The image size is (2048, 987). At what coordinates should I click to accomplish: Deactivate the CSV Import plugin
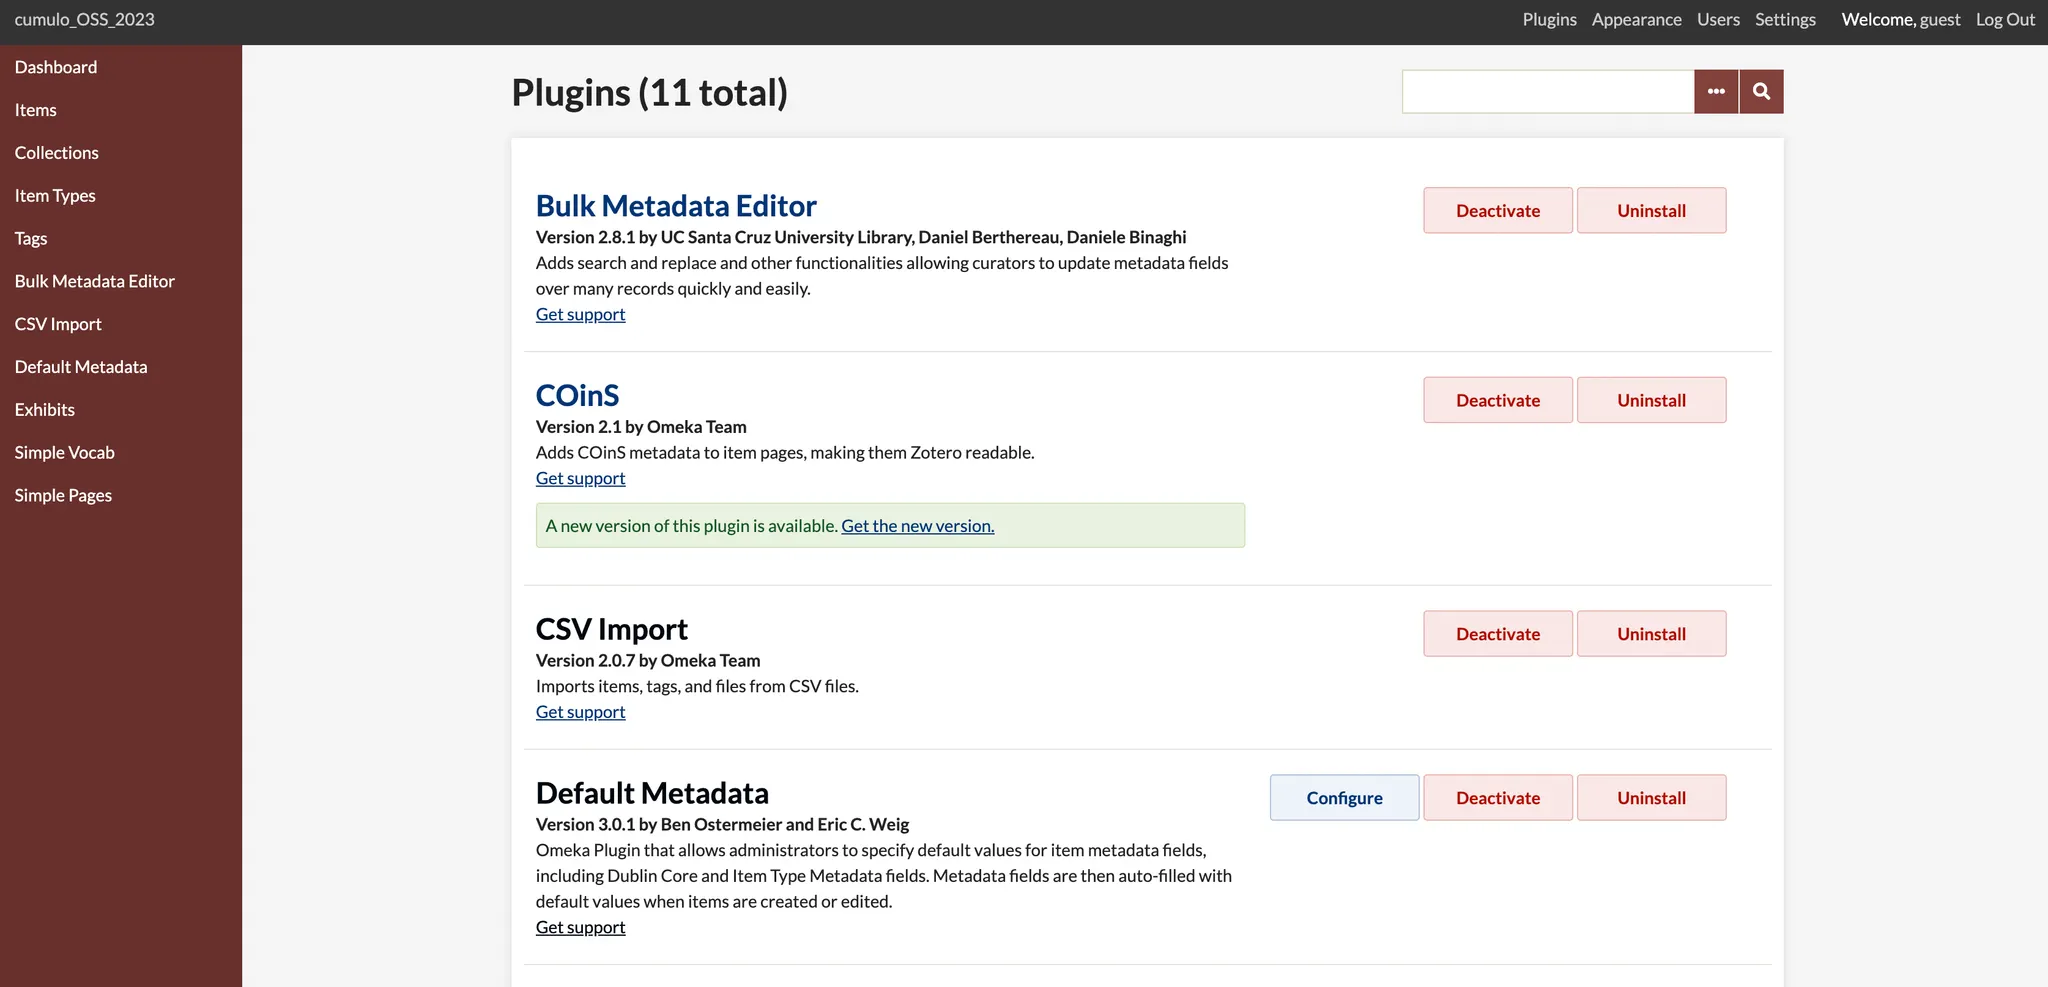click(1497, 634)
